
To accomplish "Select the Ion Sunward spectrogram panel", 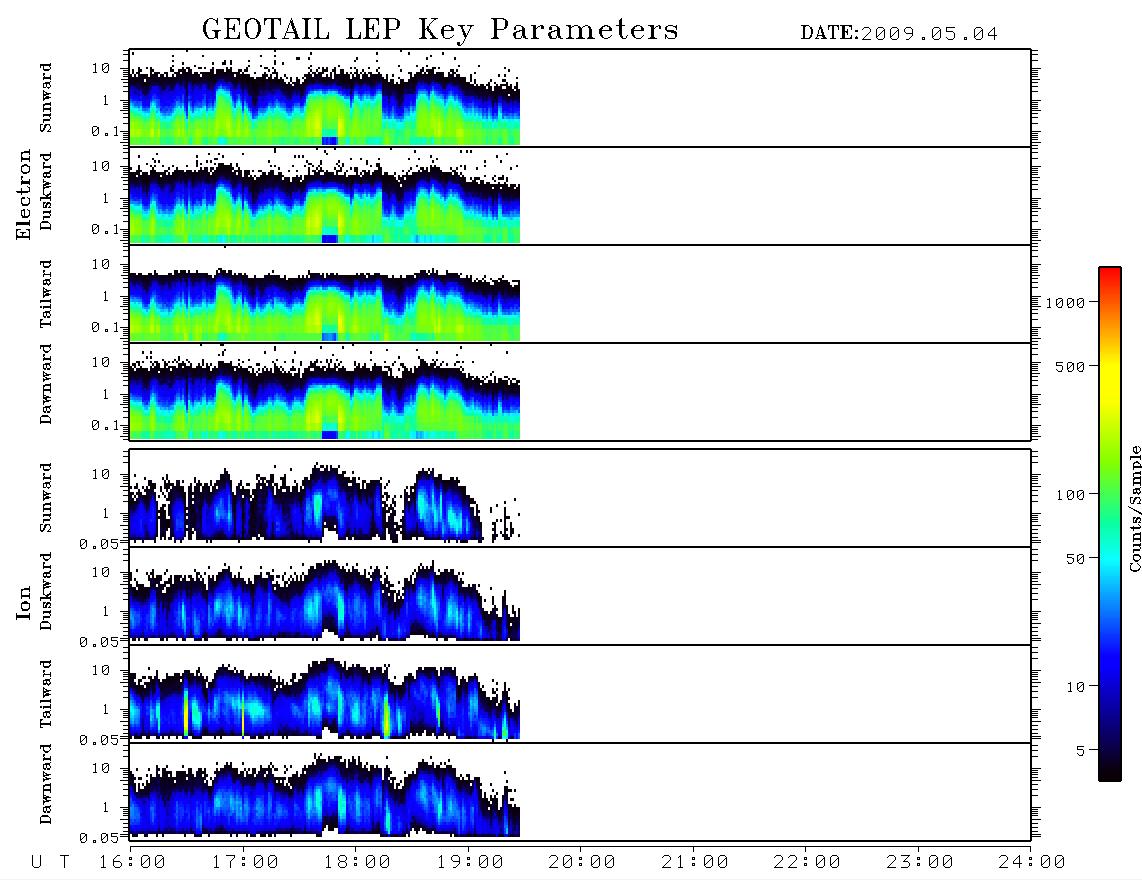I will tap(580, 498).
